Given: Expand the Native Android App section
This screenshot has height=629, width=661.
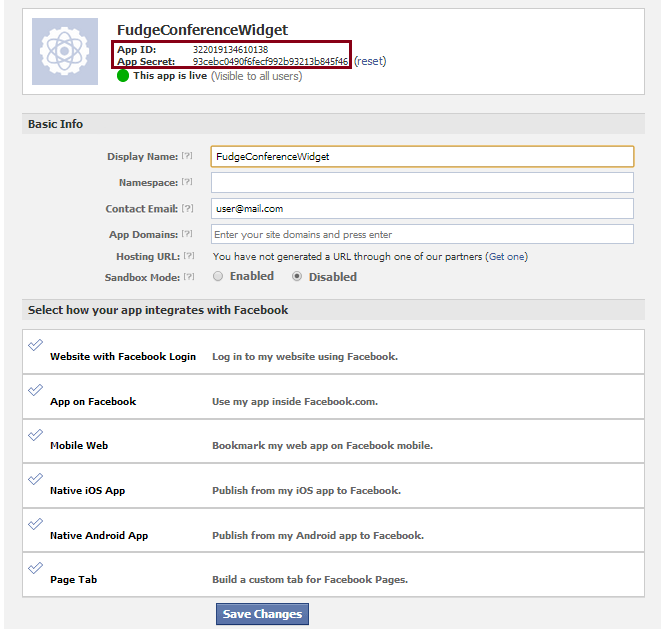Looking at the screenshot, I should pos(333,530).
